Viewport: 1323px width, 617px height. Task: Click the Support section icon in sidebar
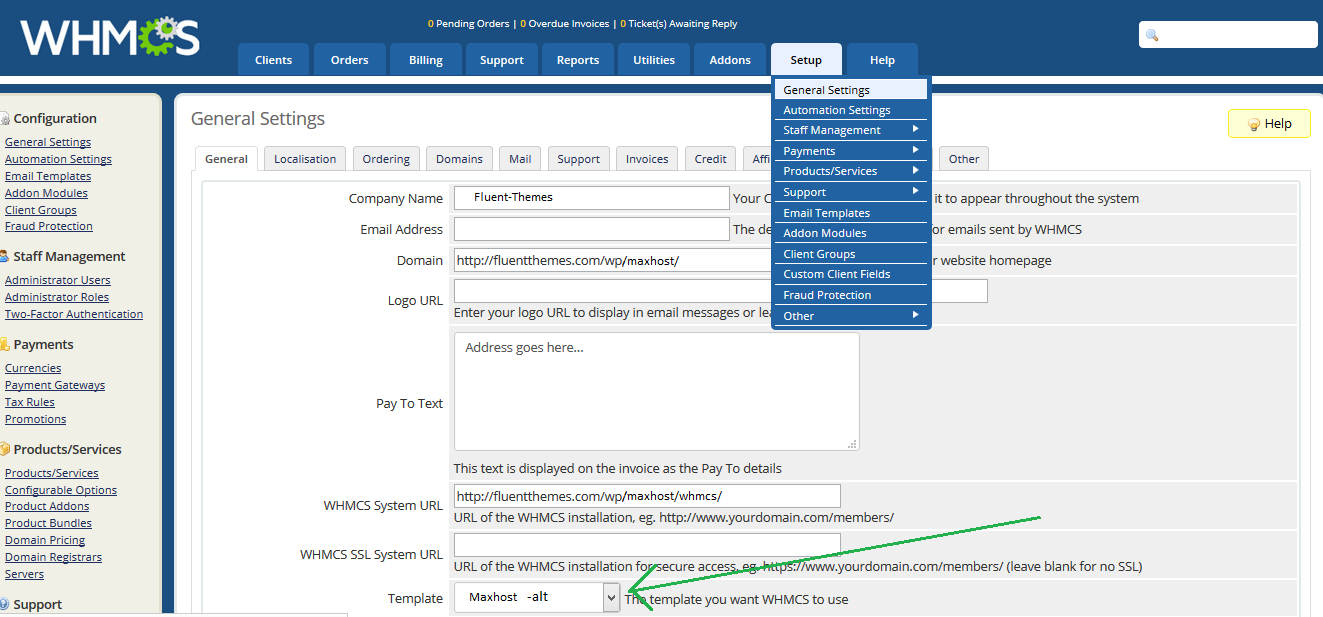click(x=5, y=605)
